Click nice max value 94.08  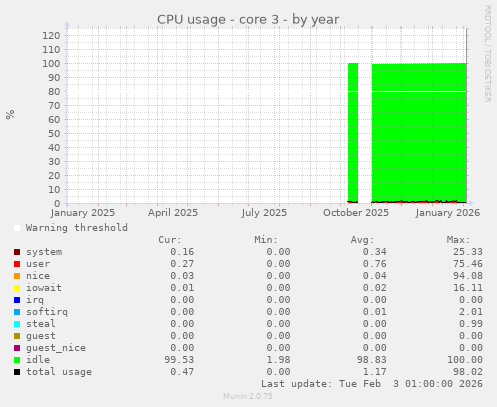[x=468, y=276]
